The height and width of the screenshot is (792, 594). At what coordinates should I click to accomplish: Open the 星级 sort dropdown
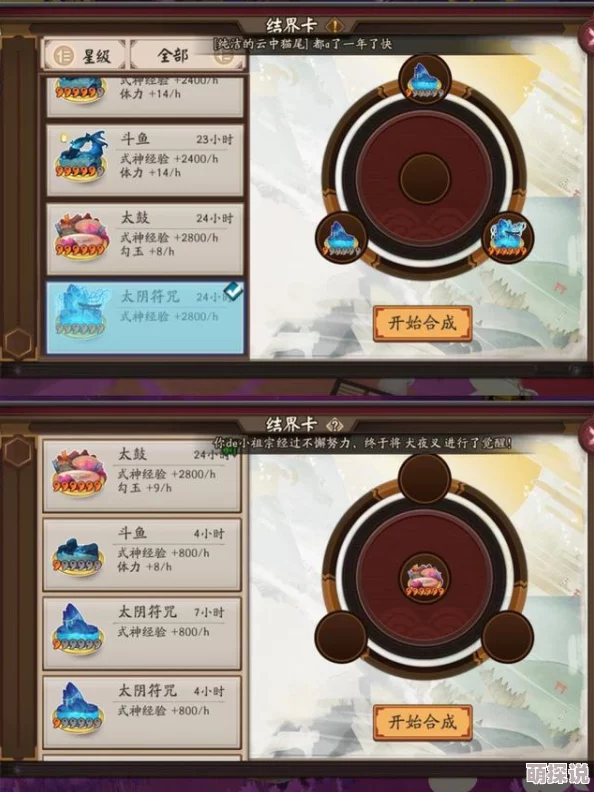pos(84,55)
